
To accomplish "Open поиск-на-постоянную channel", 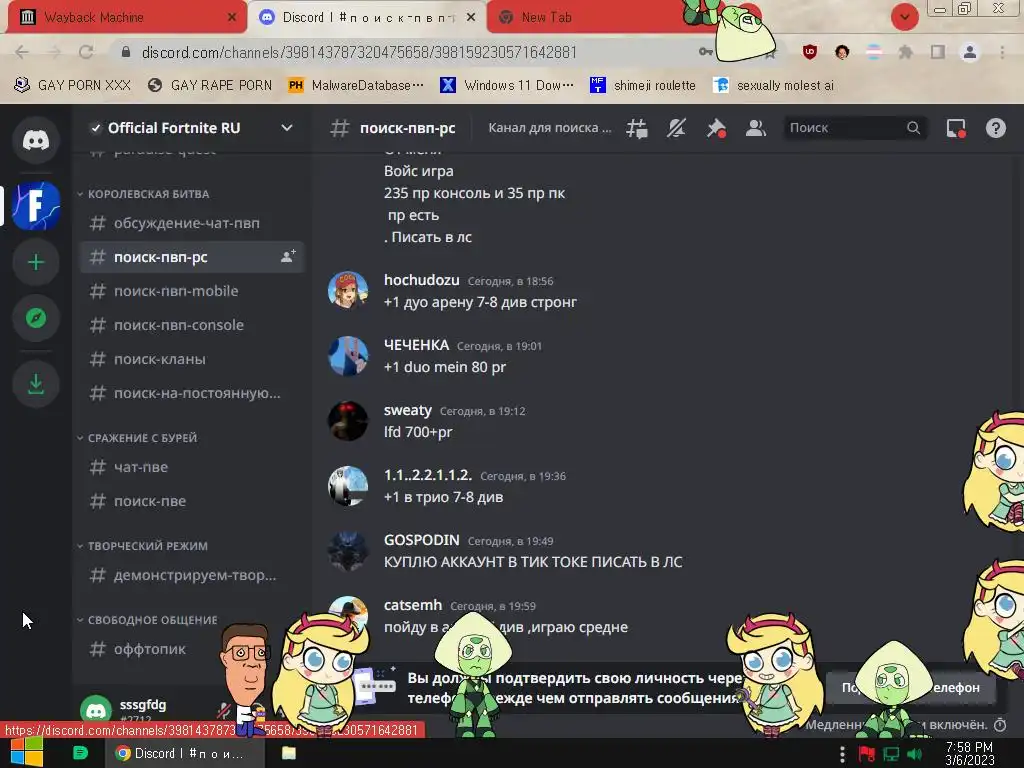I will tap(192, 393).
